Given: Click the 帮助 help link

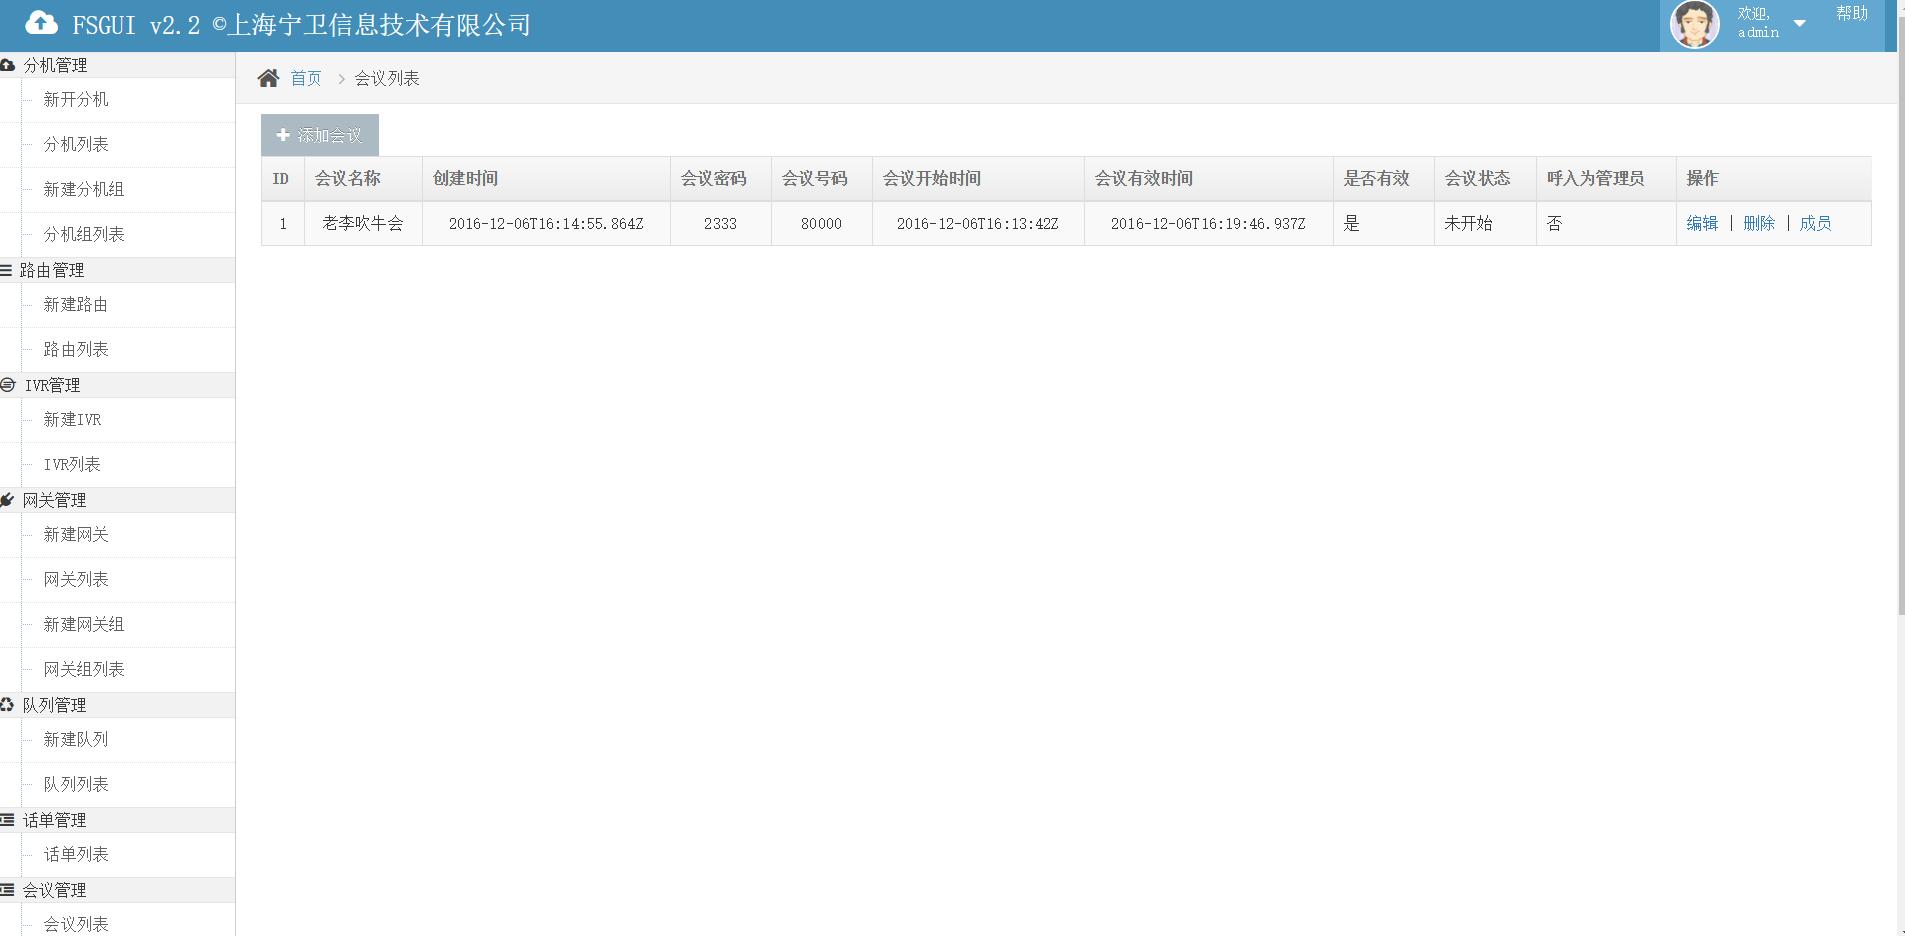Looking at the screenshot, I should click(1851, 14).
